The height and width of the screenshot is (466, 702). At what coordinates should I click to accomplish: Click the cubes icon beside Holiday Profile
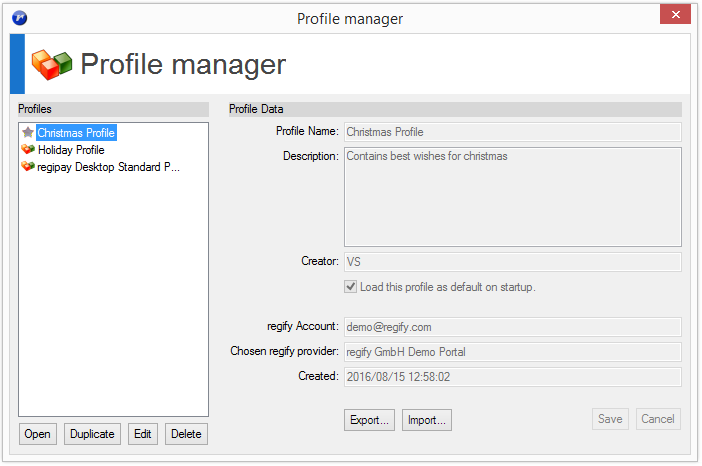(x=28, y=149)
